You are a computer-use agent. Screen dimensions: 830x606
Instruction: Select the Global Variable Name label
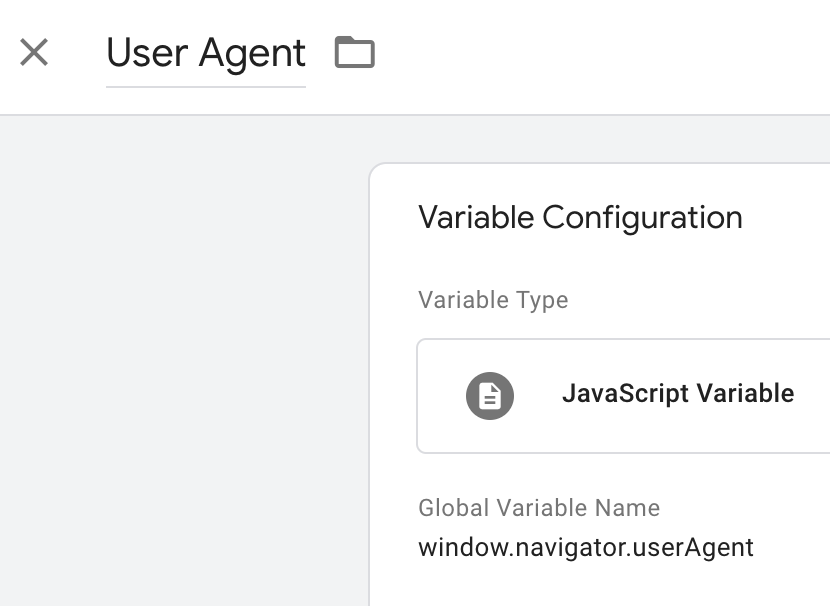coord(539,508)
